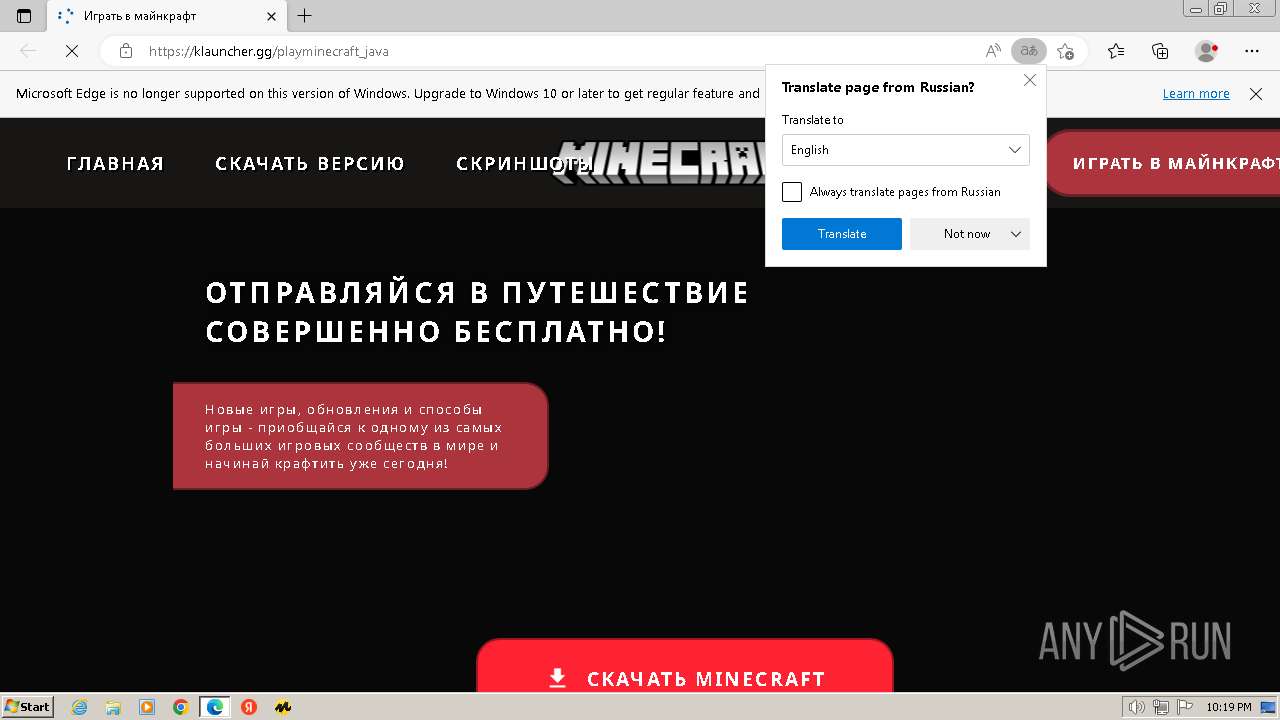The width and height of the screenshot is (1280, 720).
Task: Go back to previous page
Action: coord(28,51)
